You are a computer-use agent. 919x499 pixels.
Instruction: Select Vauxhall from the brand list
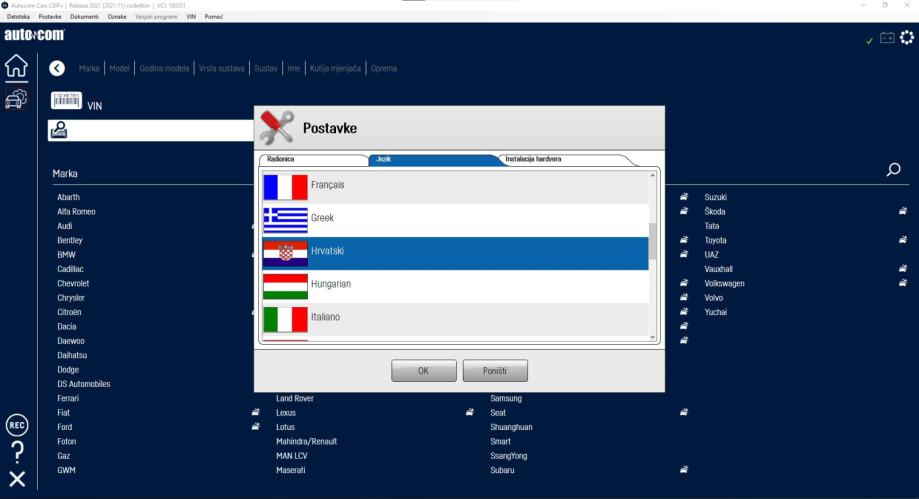719,269
